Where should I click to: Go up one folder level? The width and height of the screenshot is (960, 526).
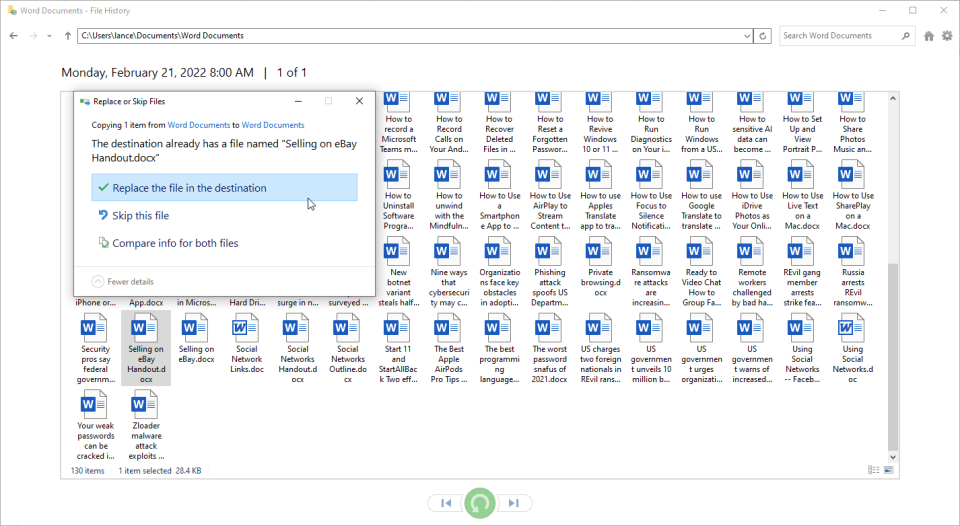67,36
